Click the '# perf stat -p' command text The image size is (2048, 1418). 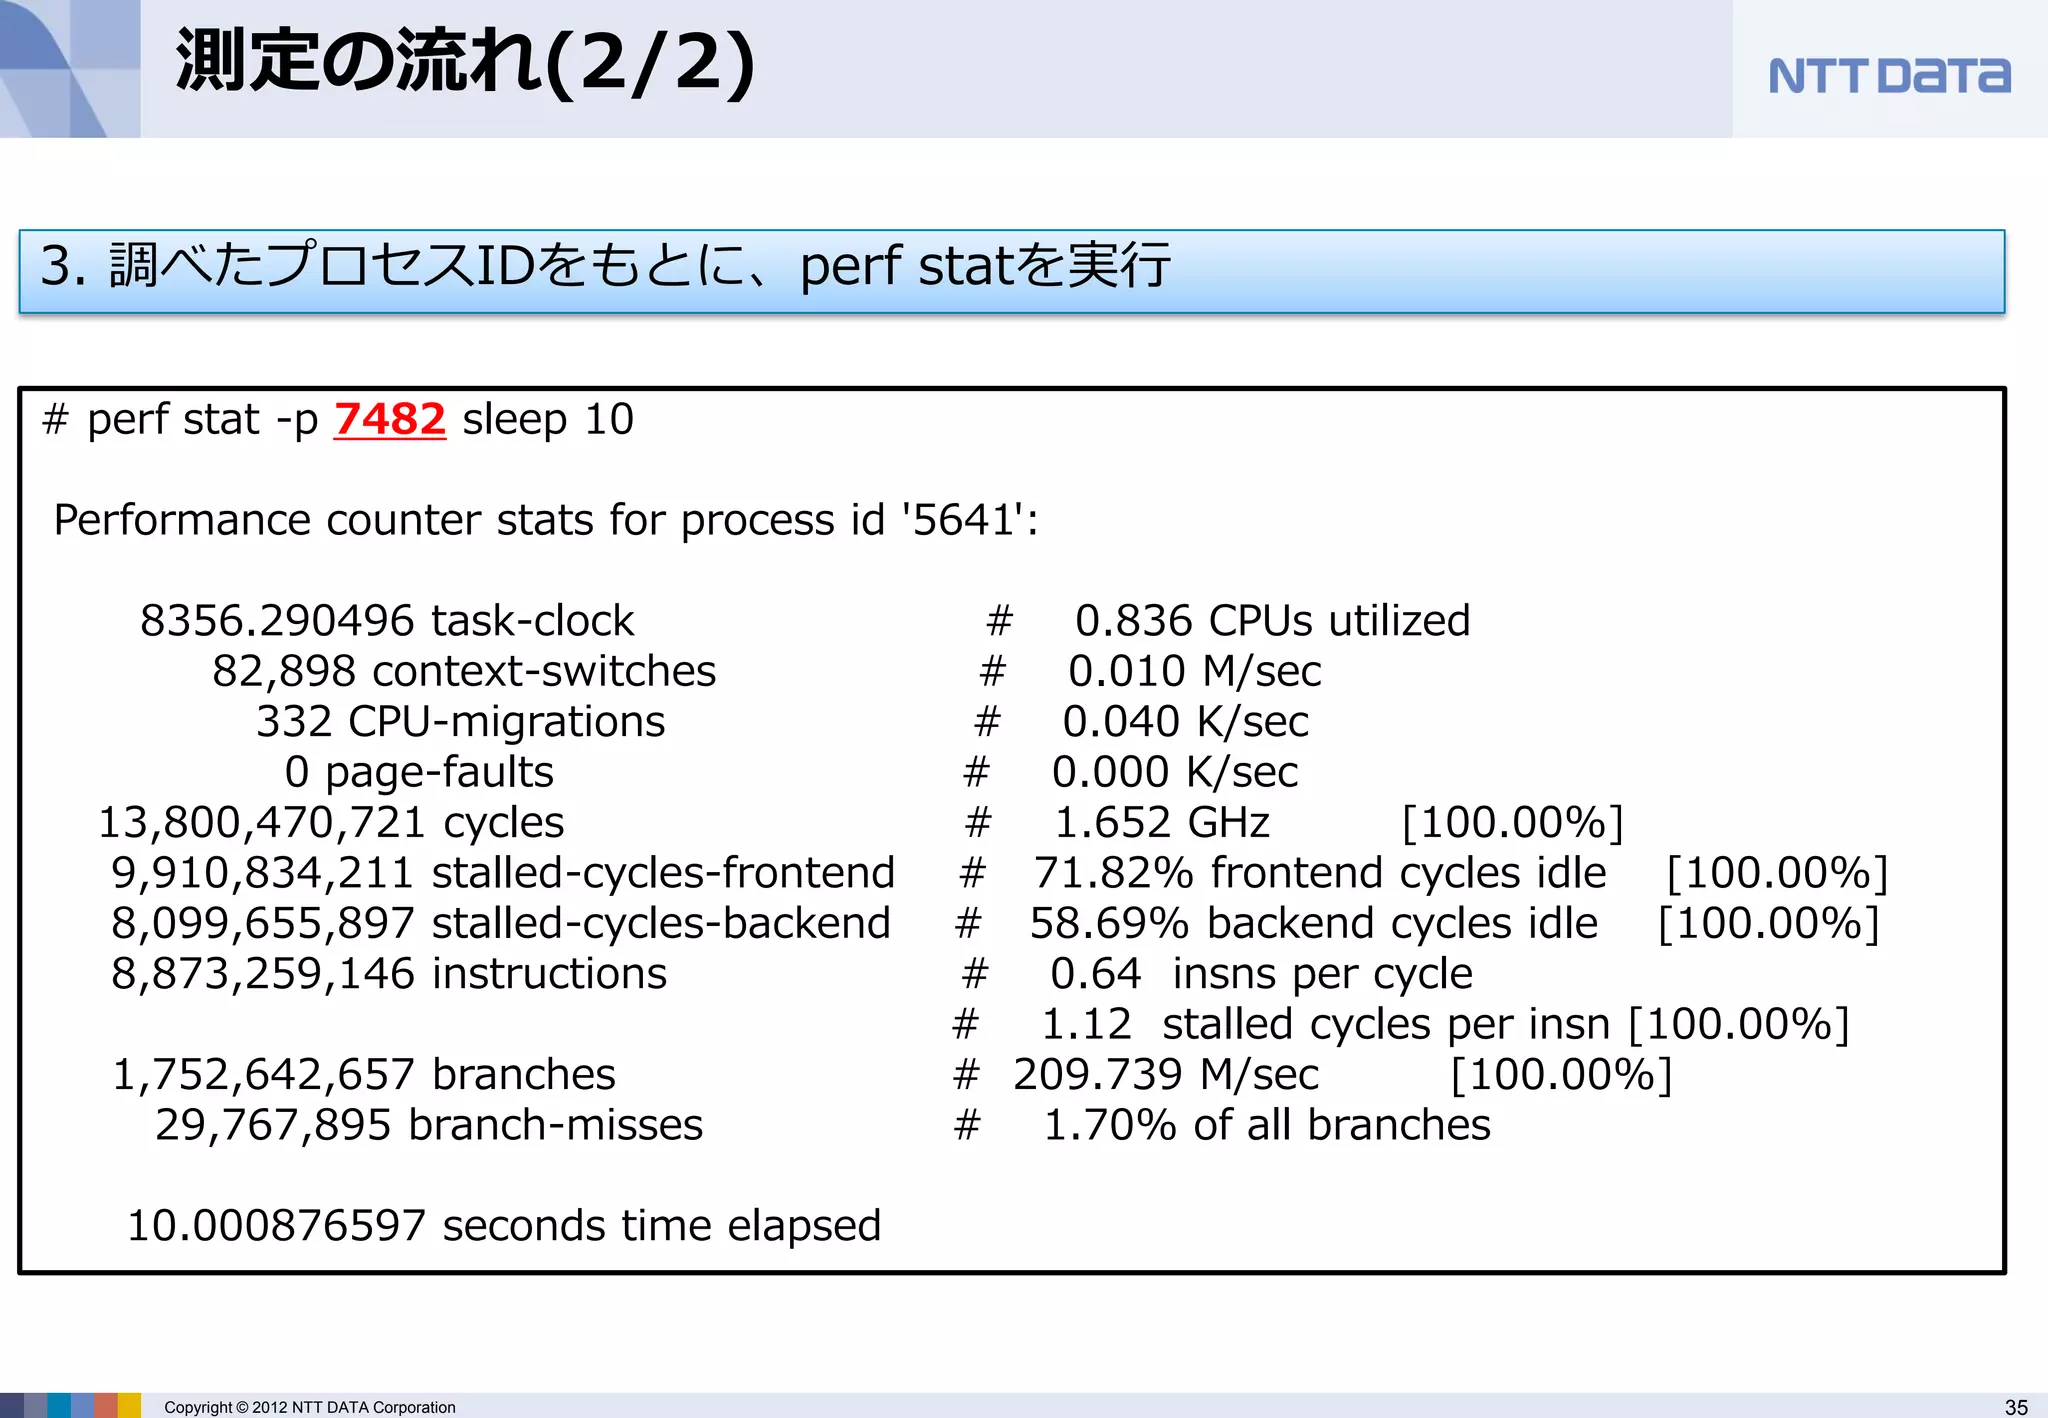(x=180, y=419)
